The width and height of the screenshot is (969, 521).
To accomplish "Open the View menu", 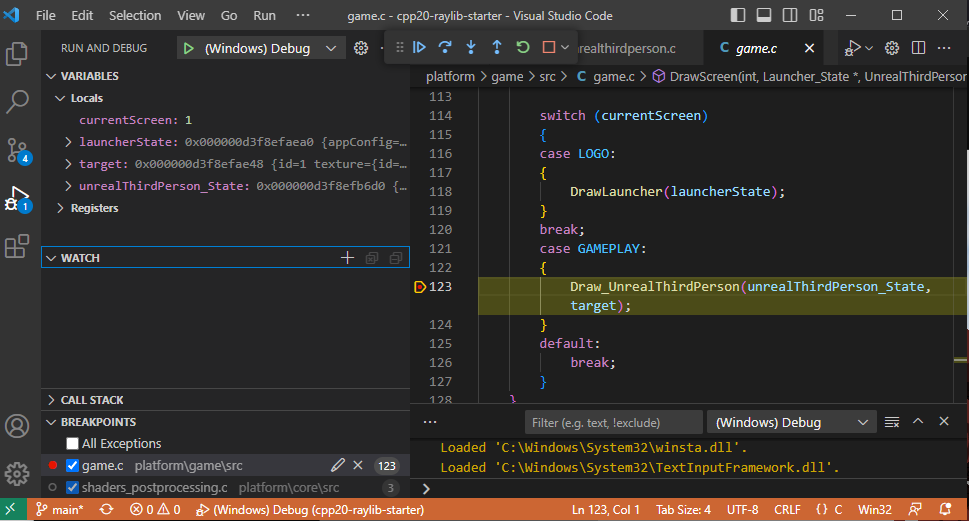I will (191, 15).
